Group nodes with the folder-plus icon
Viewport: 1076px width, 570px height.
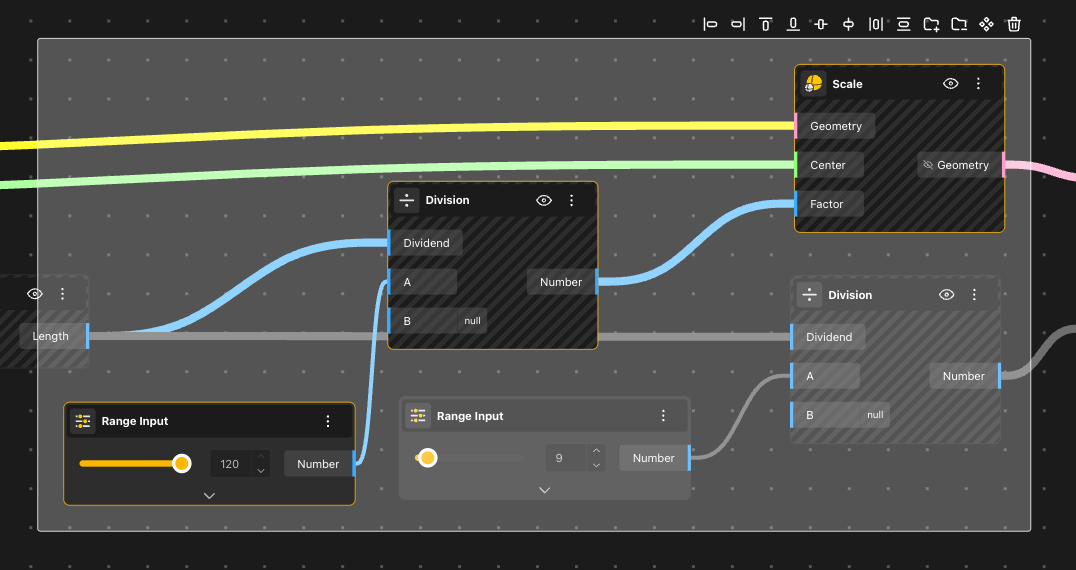931,24
